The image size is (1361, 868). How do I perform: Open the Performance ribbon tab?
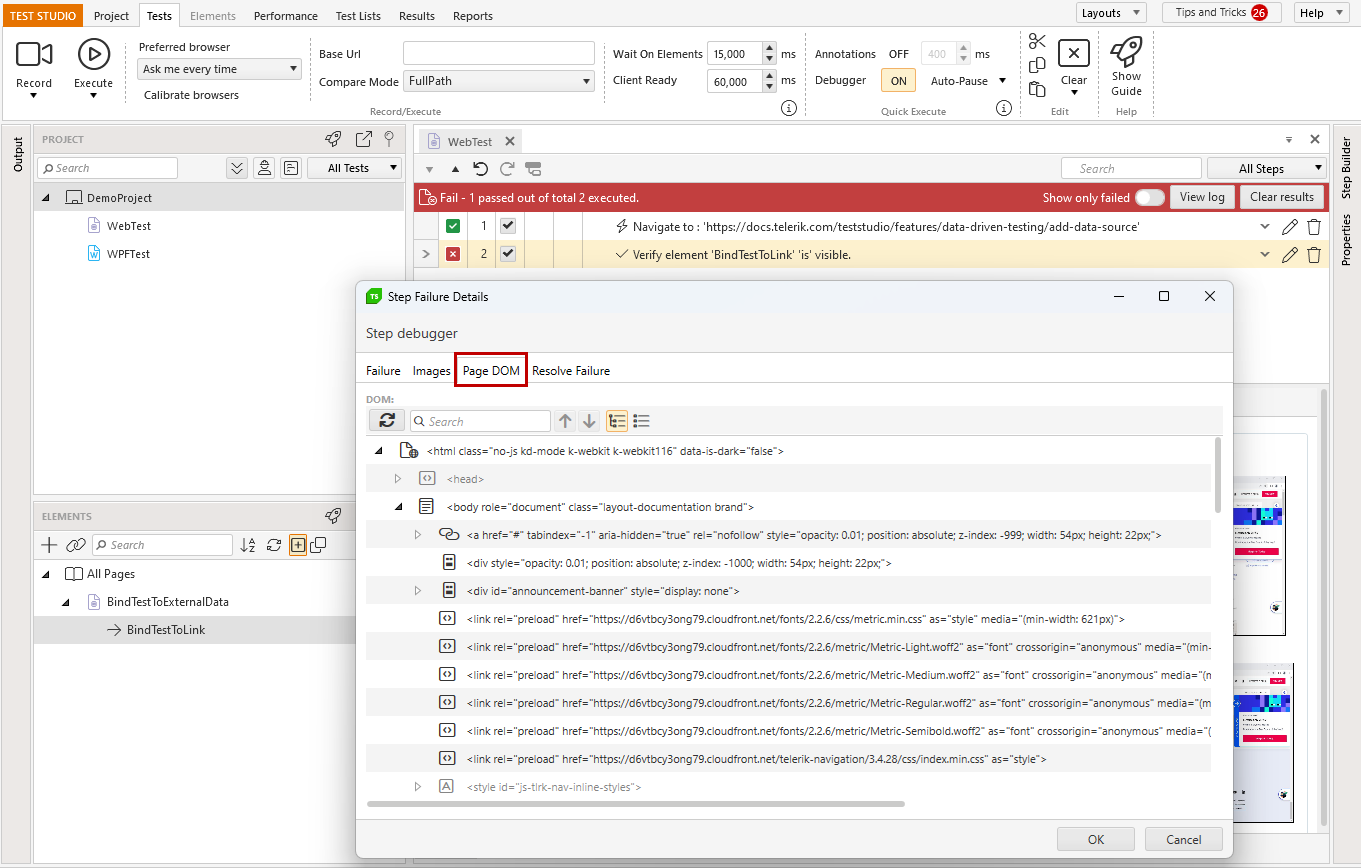pos(286,16)
